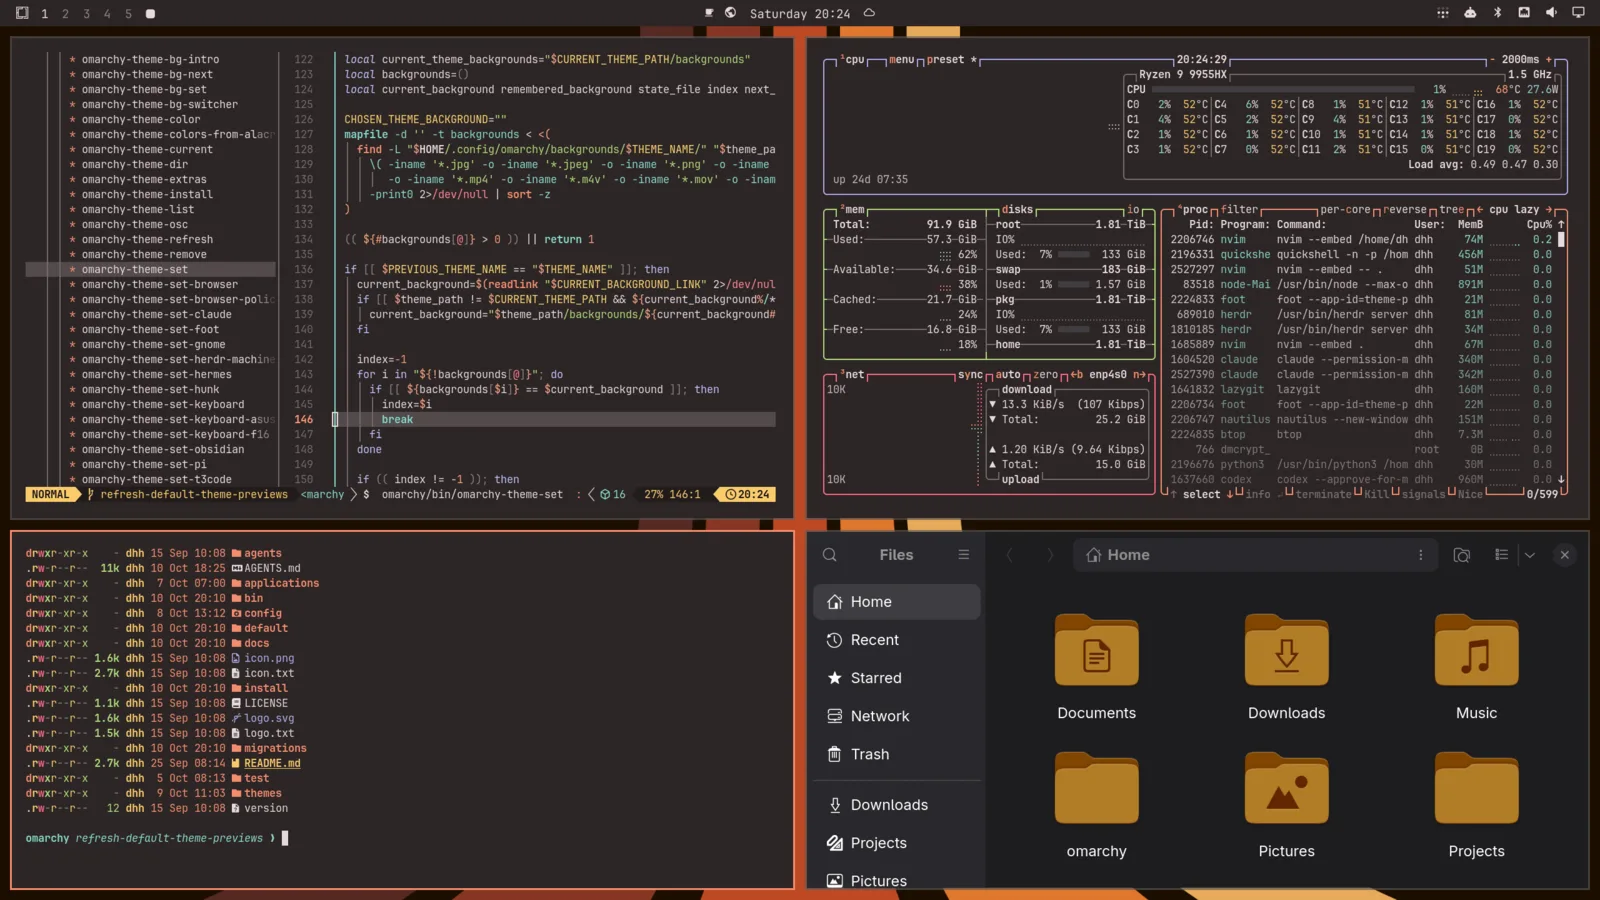Open the Downloads folder in the grid
Image resolution: width=1600 pixels, height=900 pixels.
click(x=1287, y=667)
